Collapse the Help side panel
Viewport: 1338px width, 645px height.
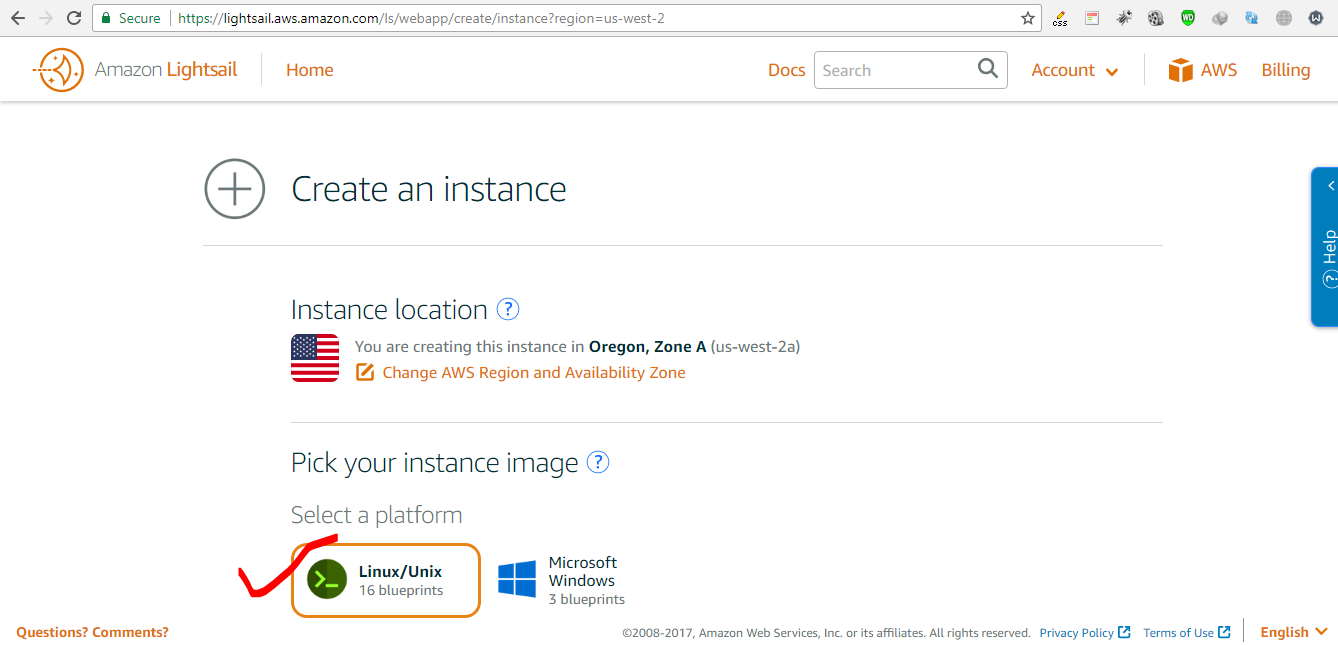(x=1330, y=185)
